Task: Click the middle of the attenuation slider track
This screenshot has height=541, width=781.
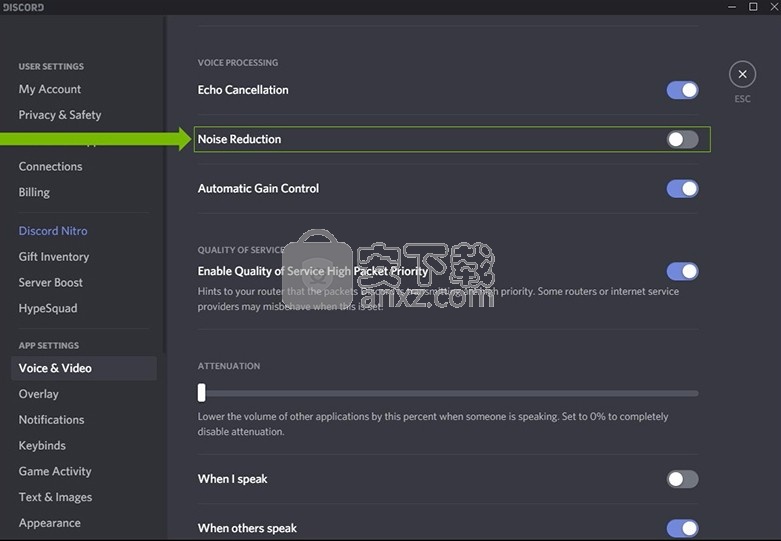Action: click(x=448, y=393)
